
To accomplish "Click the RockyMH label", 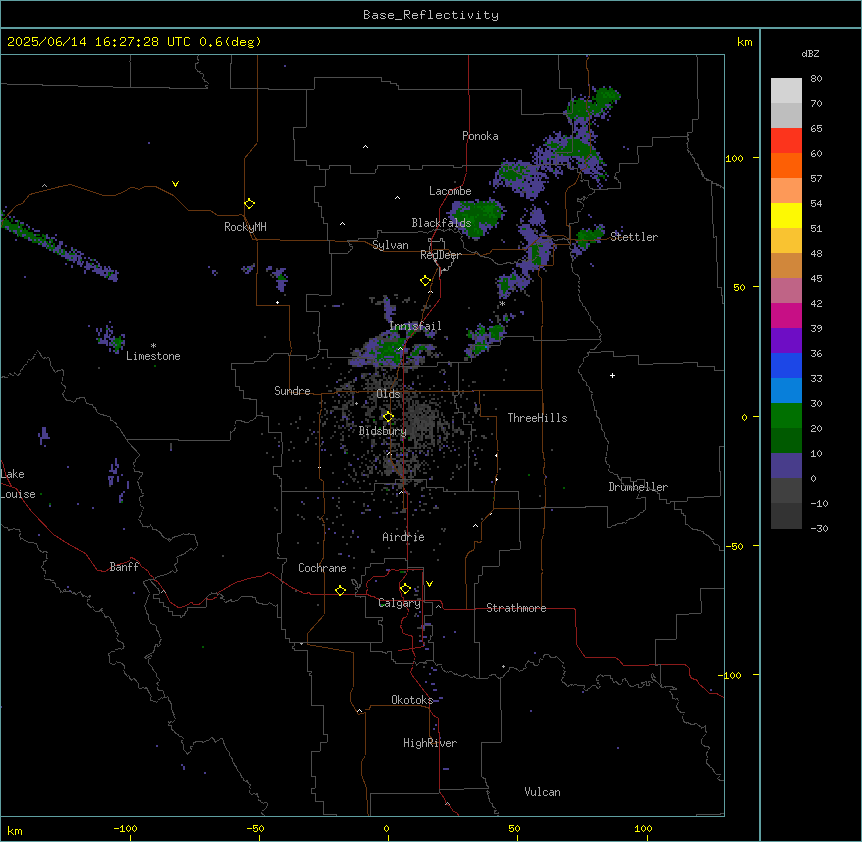I will point(245,227).
